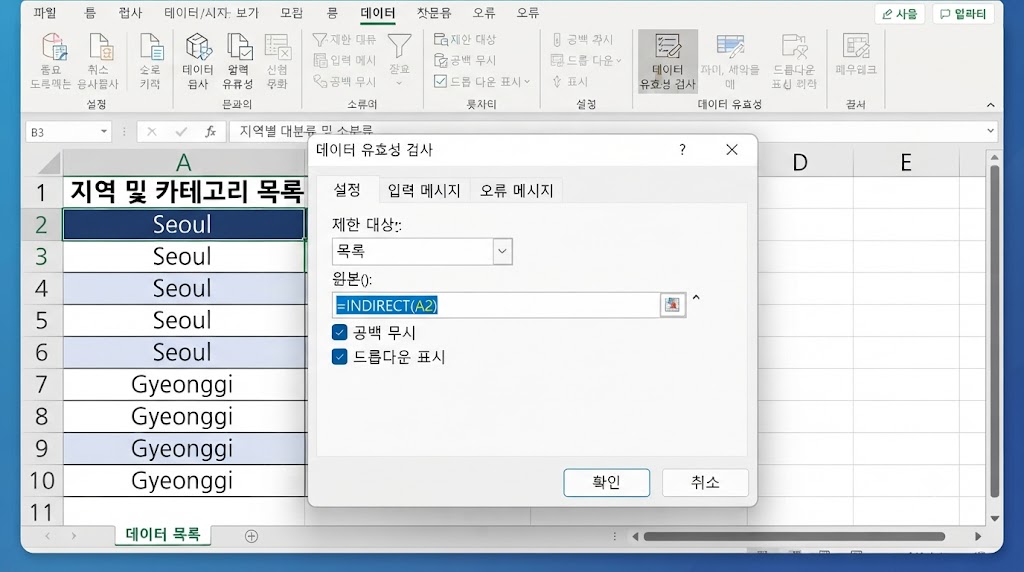Click the formula bar cancel X icon
Screen dimensions: 1024x572
152,132
